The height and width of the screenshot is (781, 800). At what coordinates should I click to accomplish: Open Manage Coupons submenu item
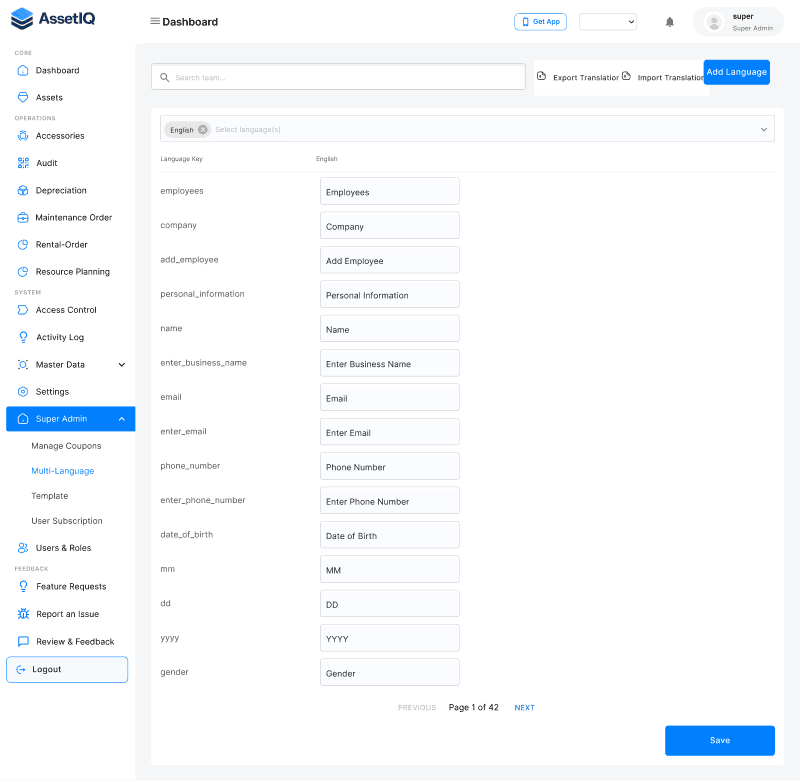(x=66, y=446)
